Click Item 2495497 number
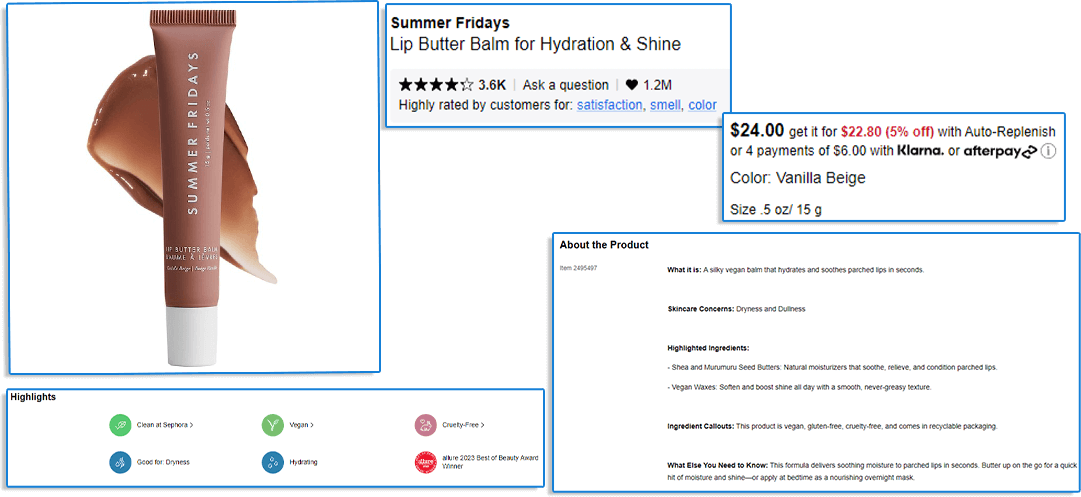1081x497 pixels. pos(578,267)
